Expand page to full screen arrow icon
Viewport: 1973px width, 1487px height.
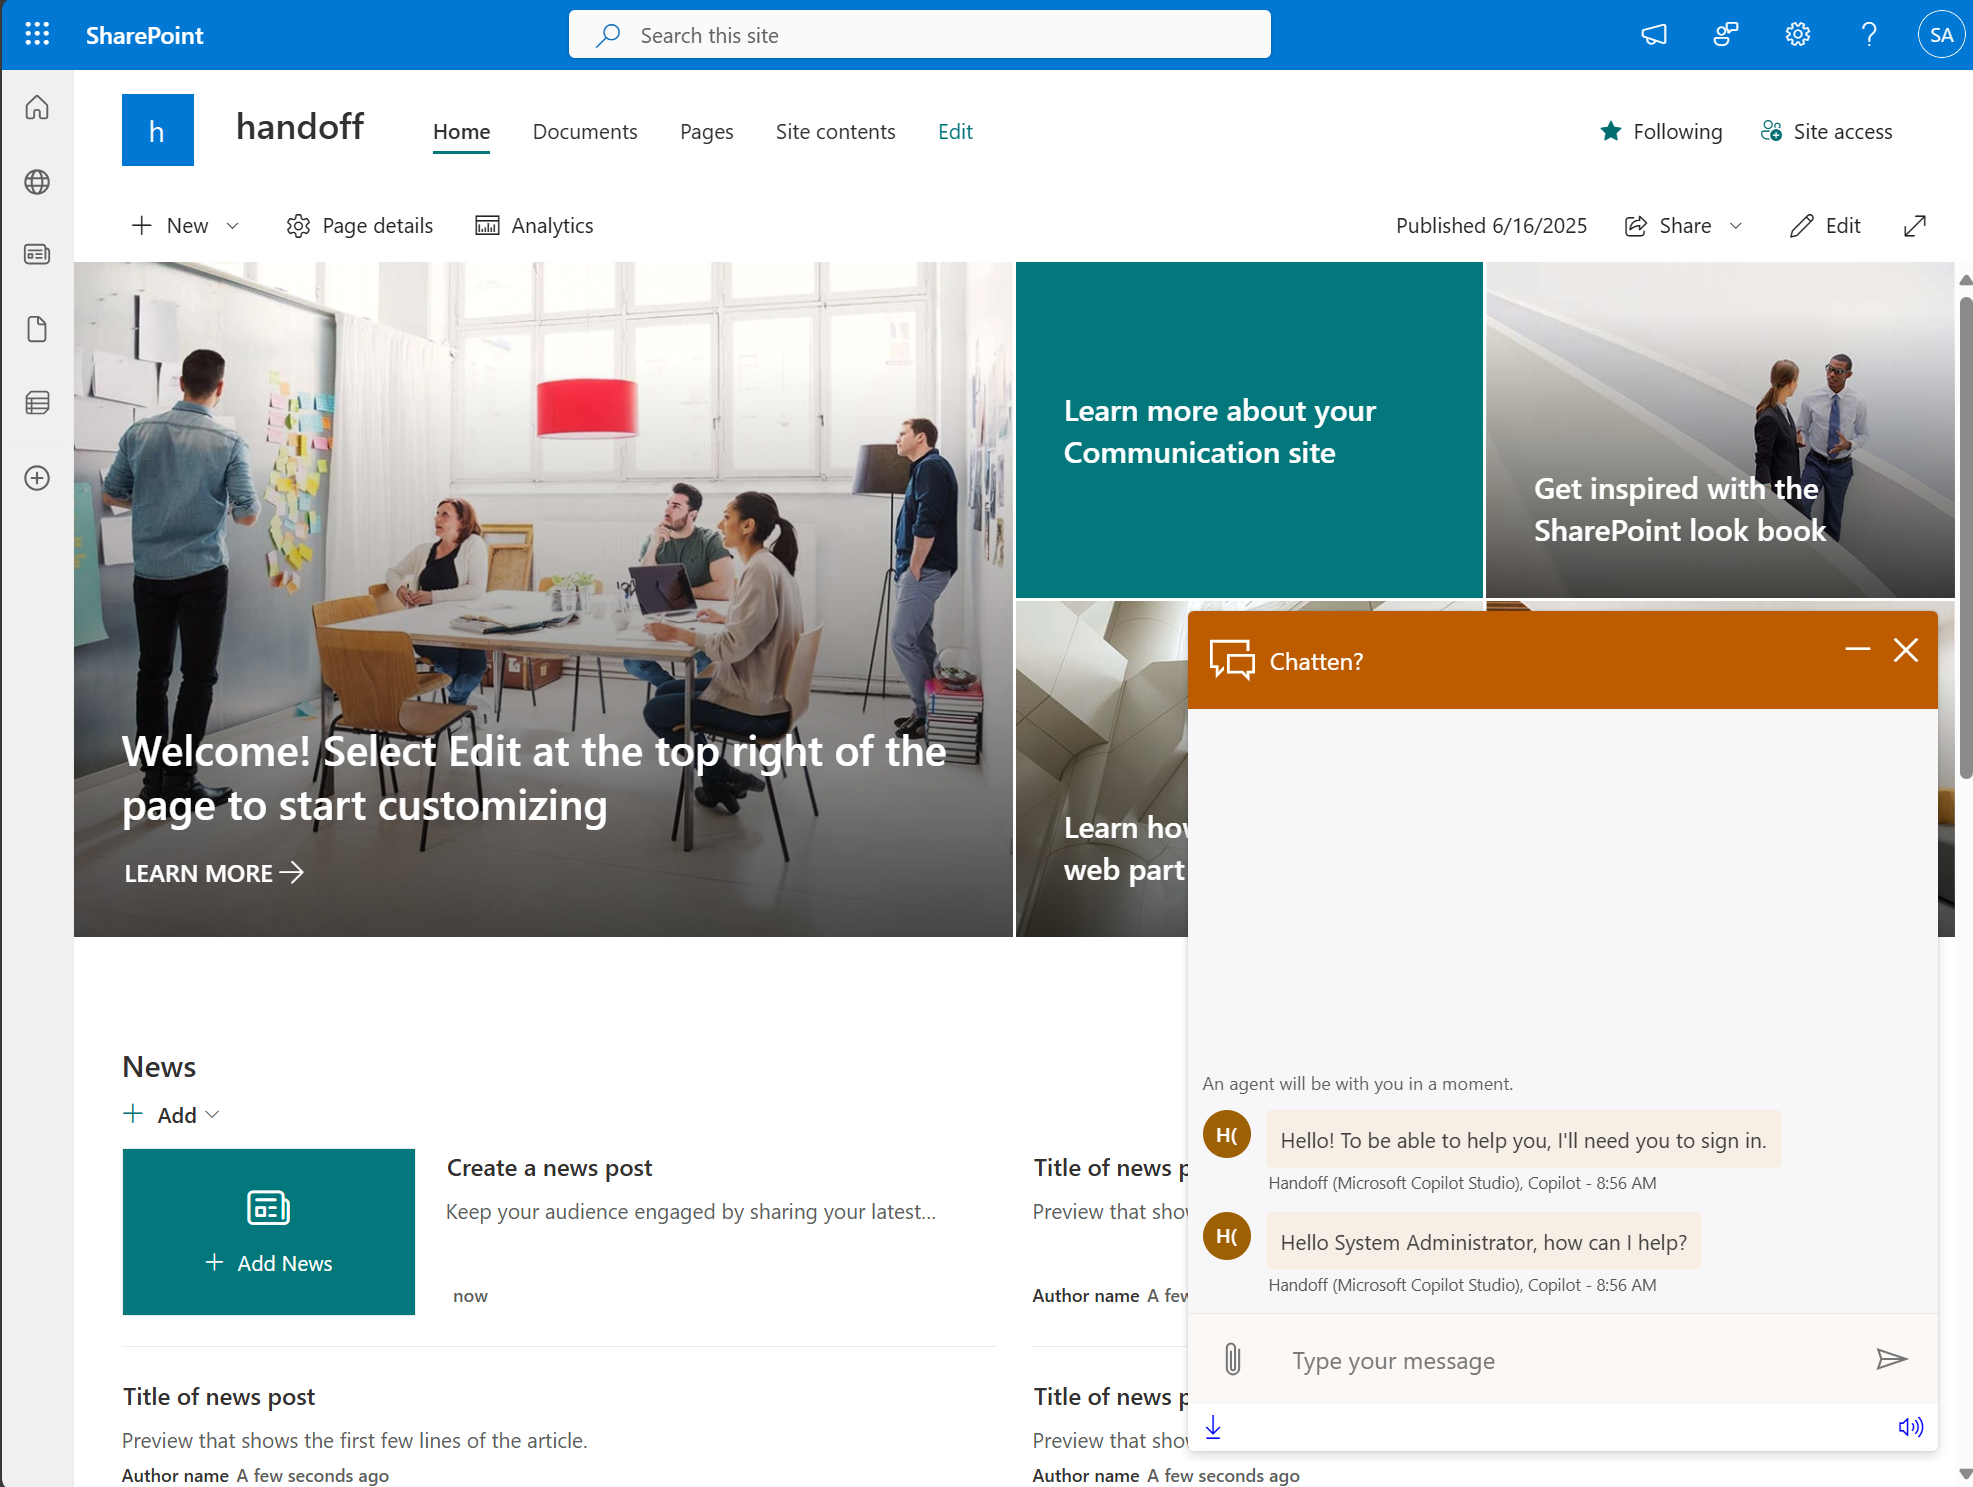1915,226
